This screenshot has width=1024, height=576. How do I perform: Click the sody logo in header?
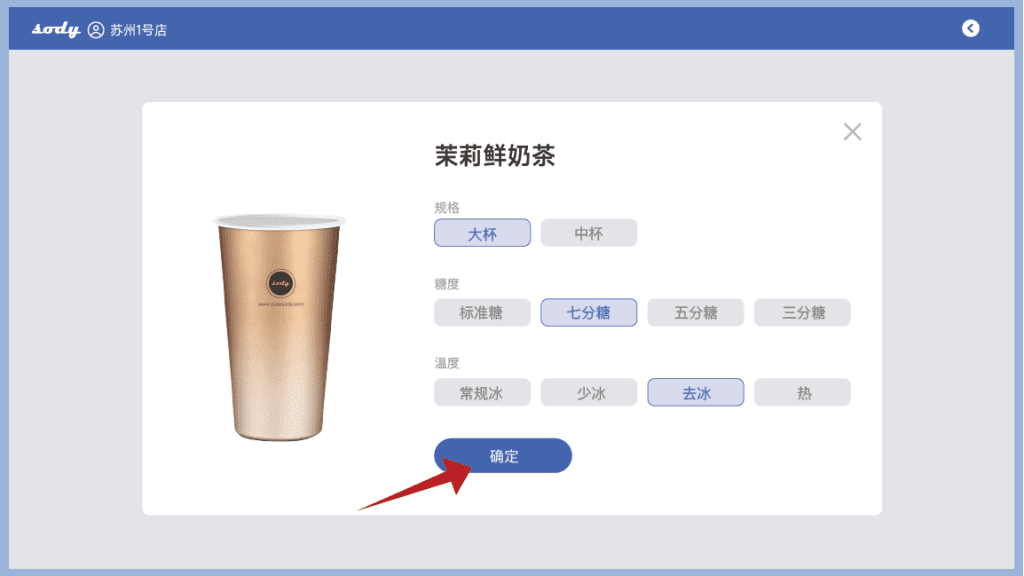56,29
